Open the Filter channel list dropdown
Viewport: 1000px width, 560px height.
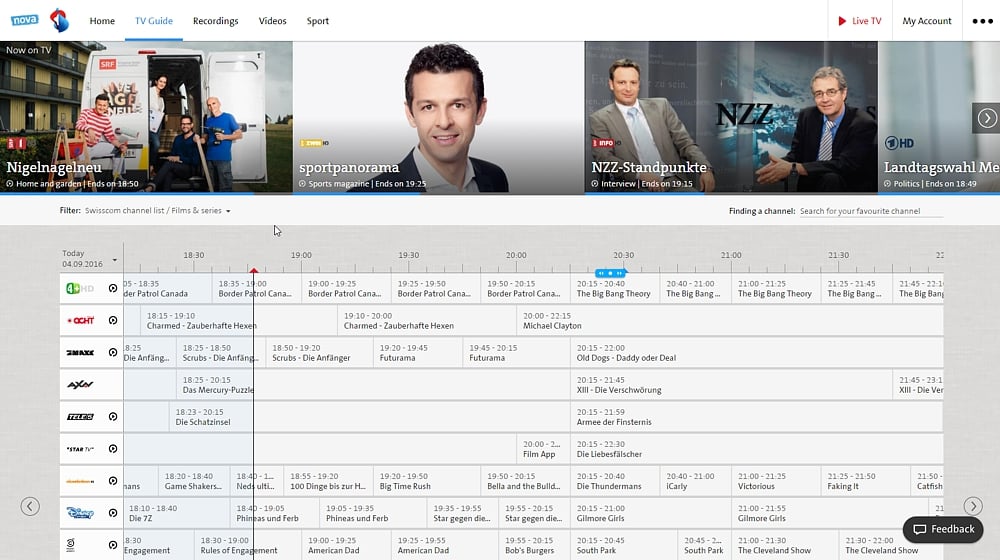158,210
